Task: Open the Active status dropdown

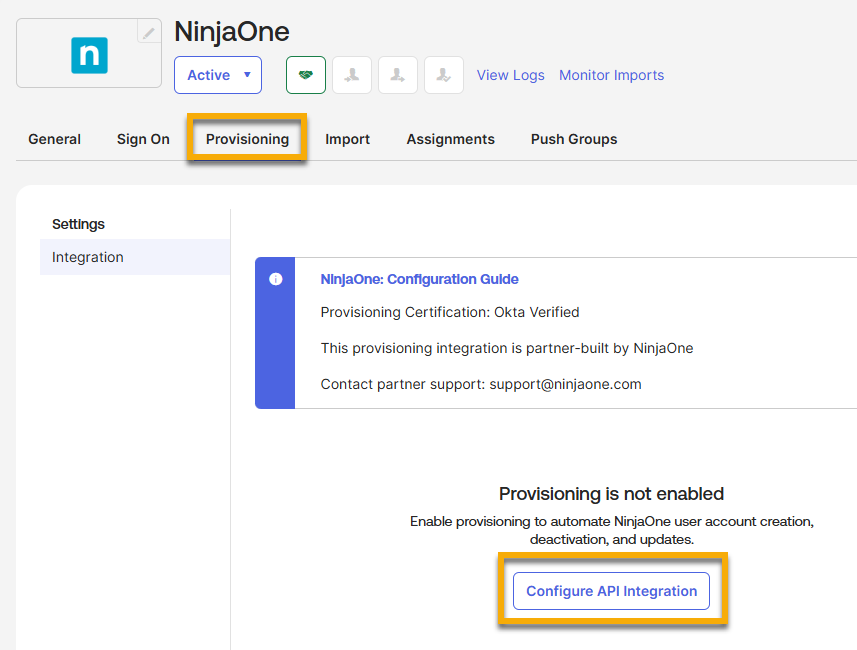Action: pyautogui.click(x=218, y=74)
